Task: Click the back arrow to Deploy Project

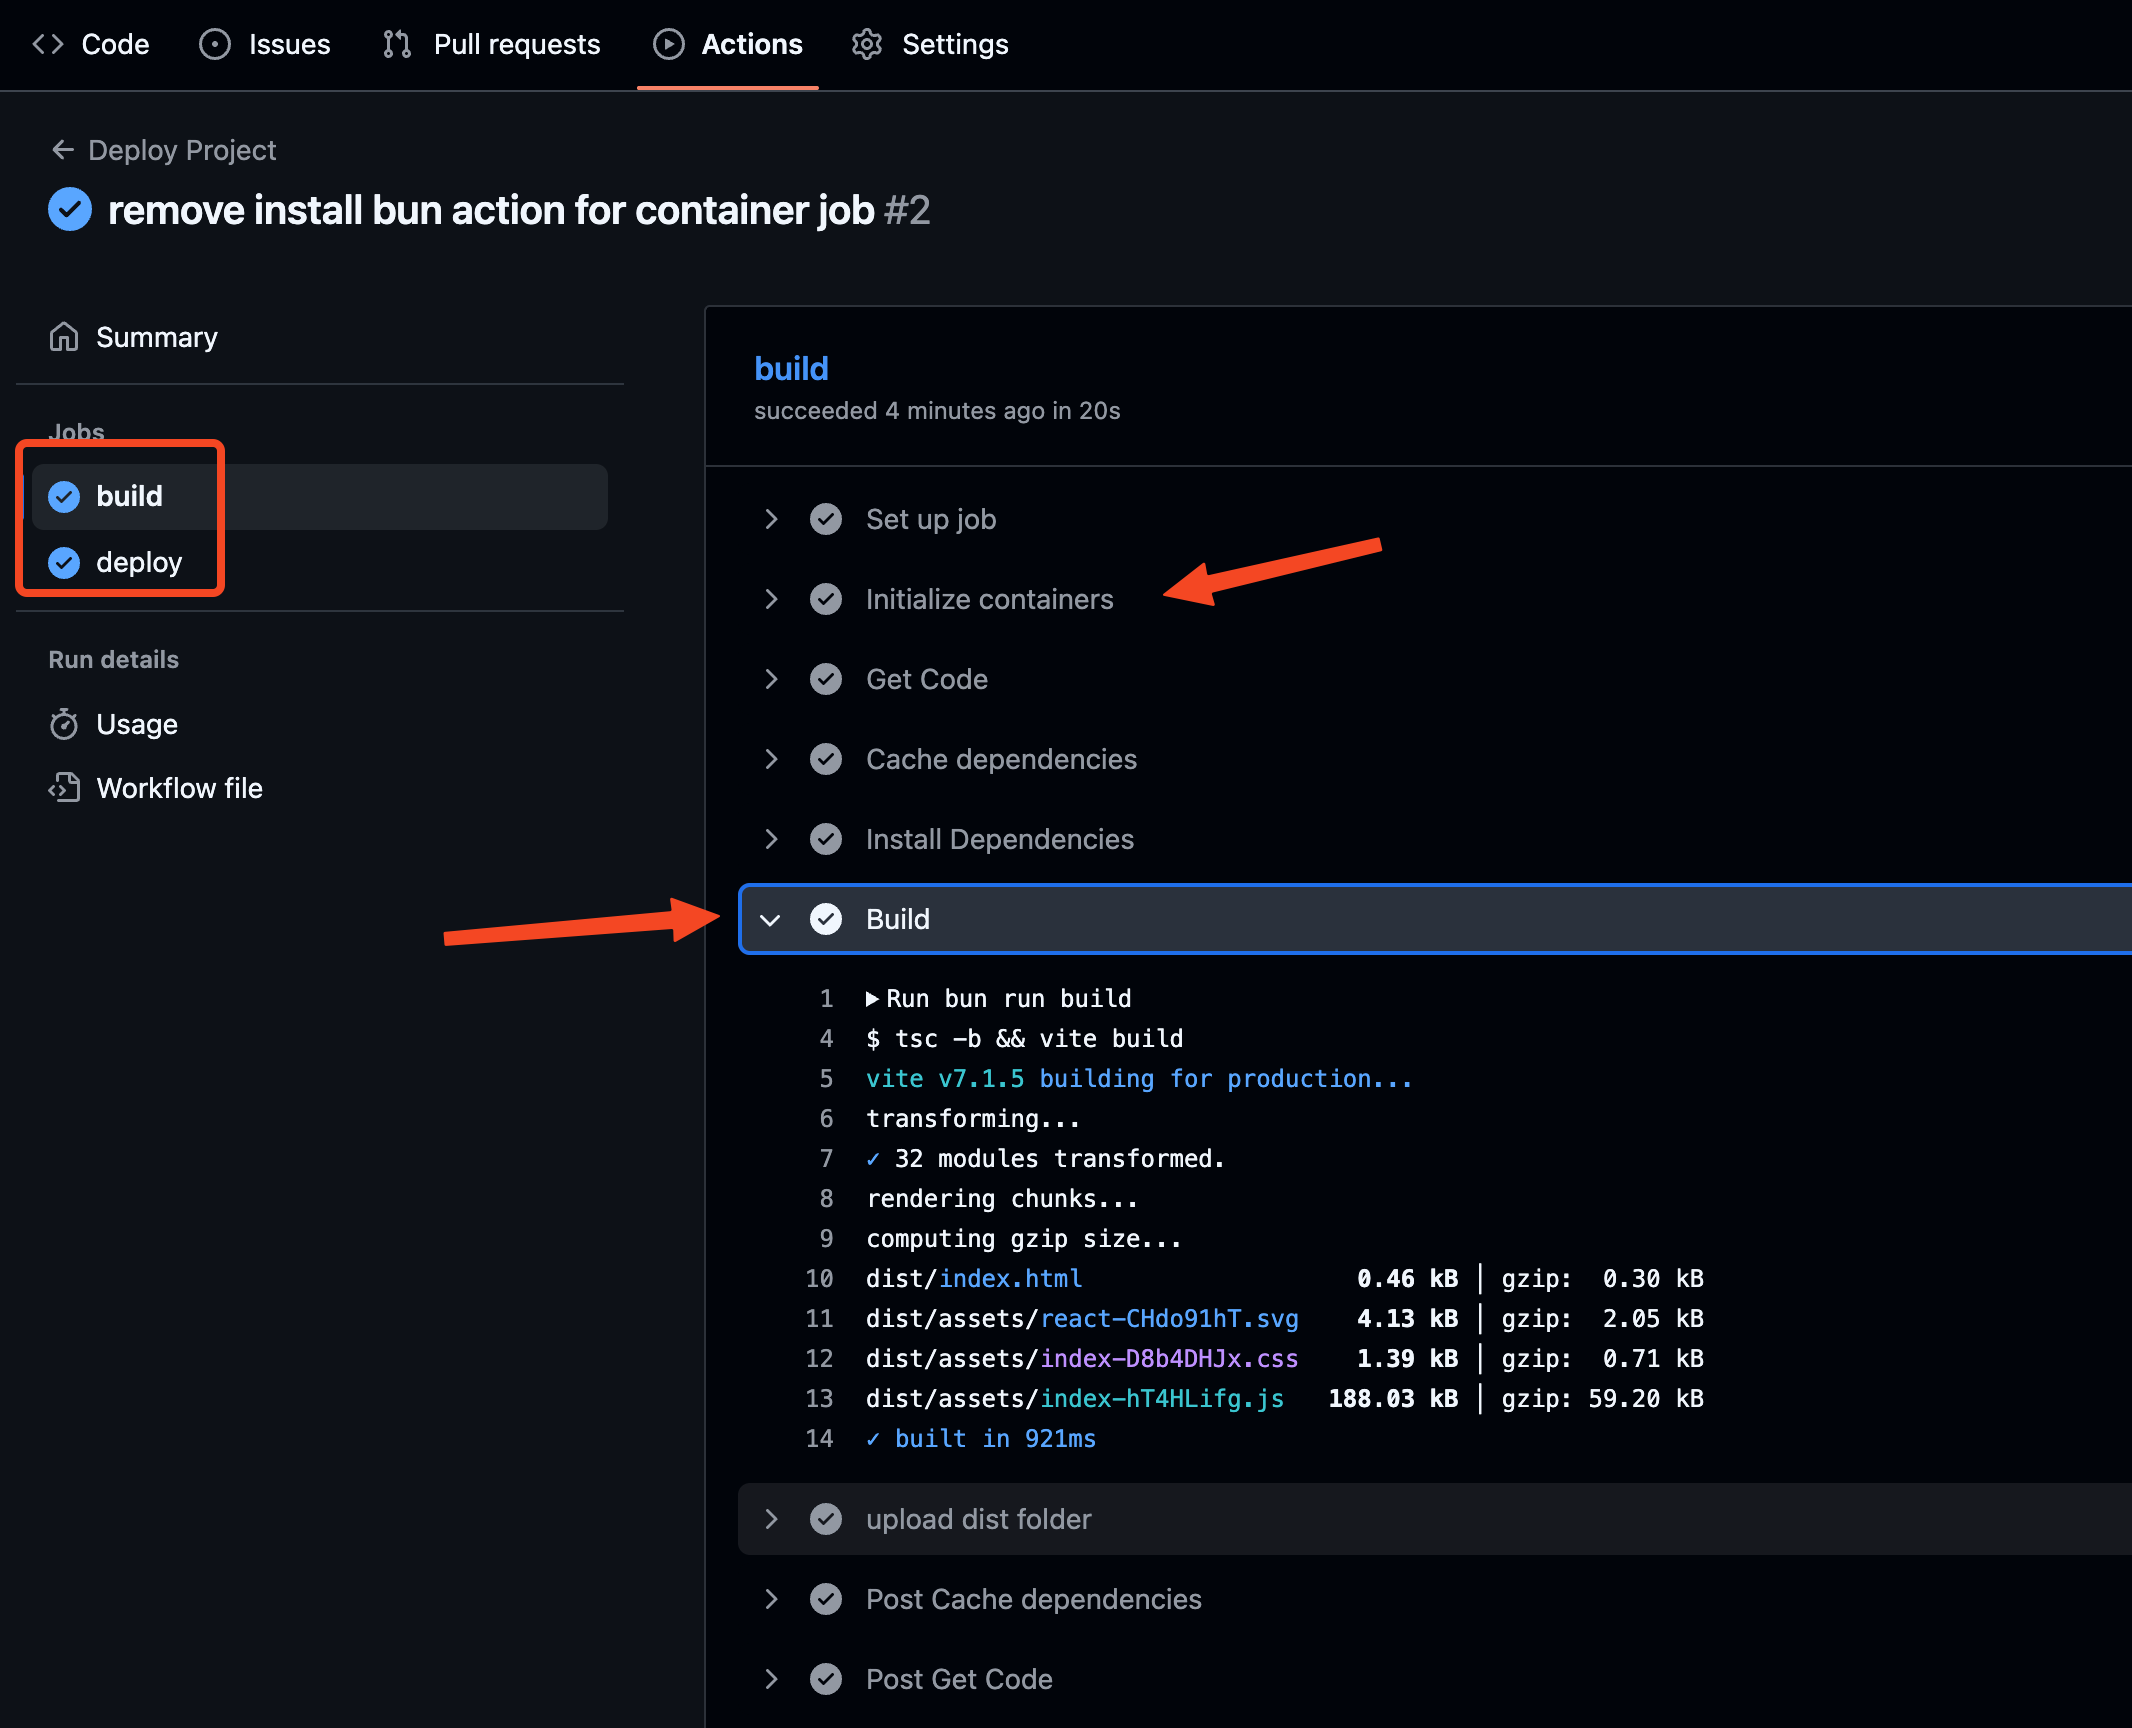Action: (x=62, y=150)
